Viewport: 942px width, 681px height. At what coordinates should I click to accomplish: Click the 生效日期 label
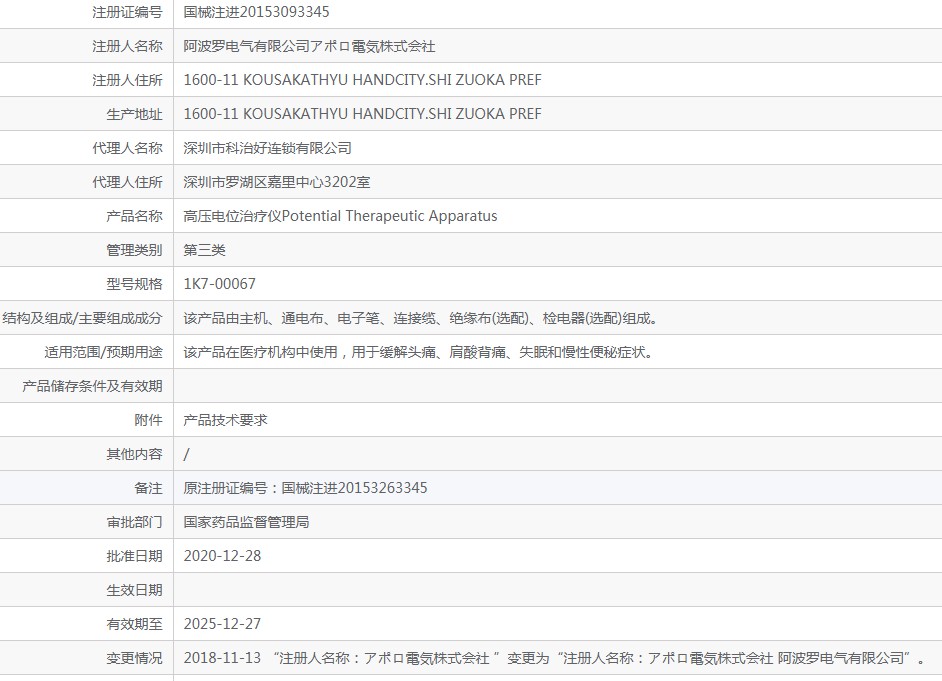coord(135,590)
